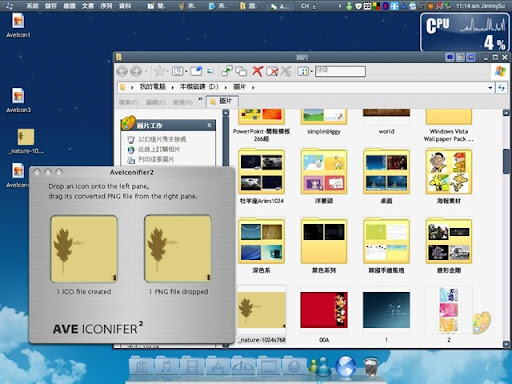Click the scissors Cut toolbar icon

pos(286,71)
